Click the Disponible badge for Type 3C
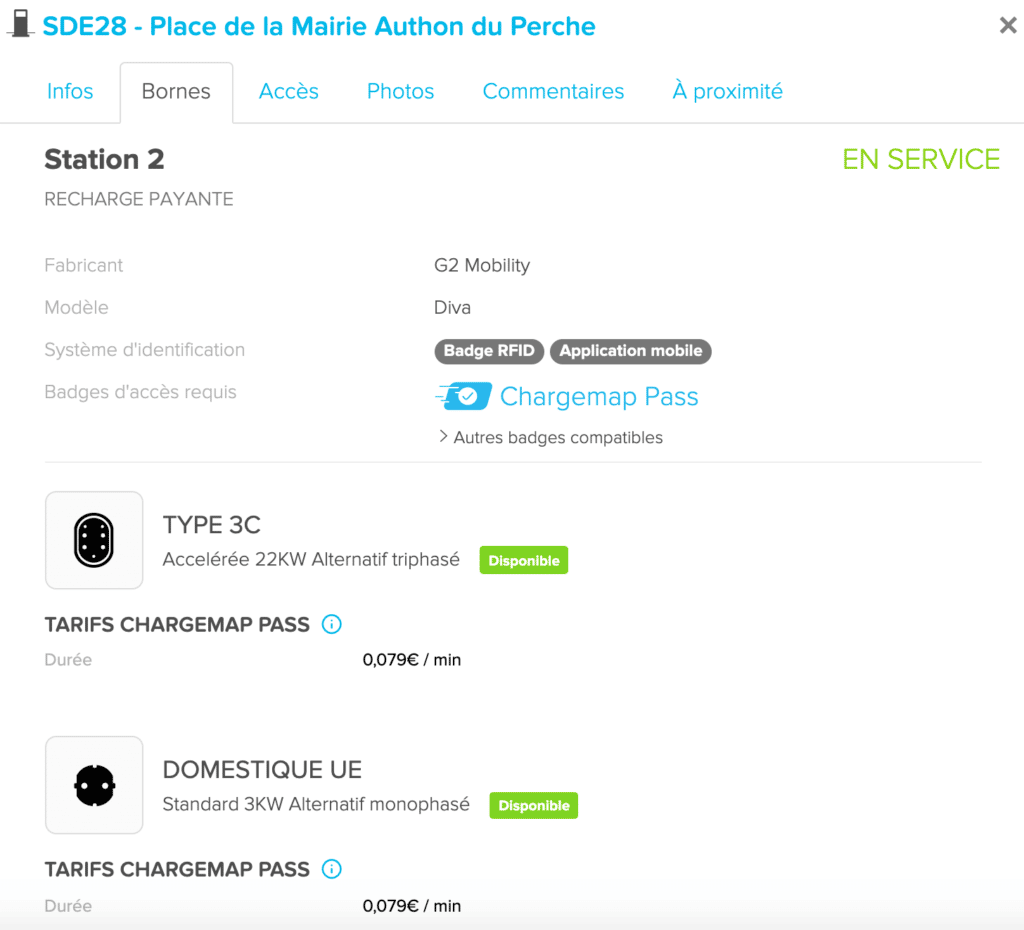The image size is (1024, 930). pyautogui.click(x=524, y=560)
